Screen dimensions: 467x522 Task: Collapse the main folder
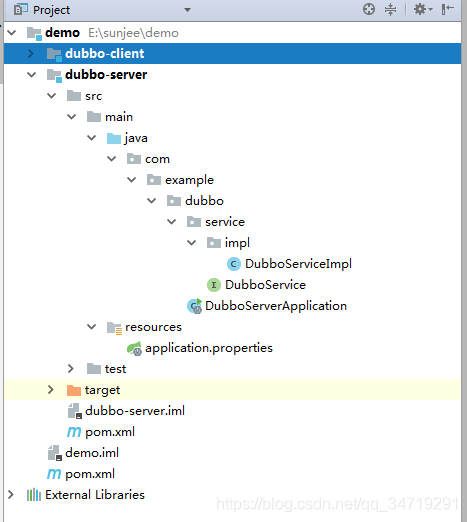72,117
